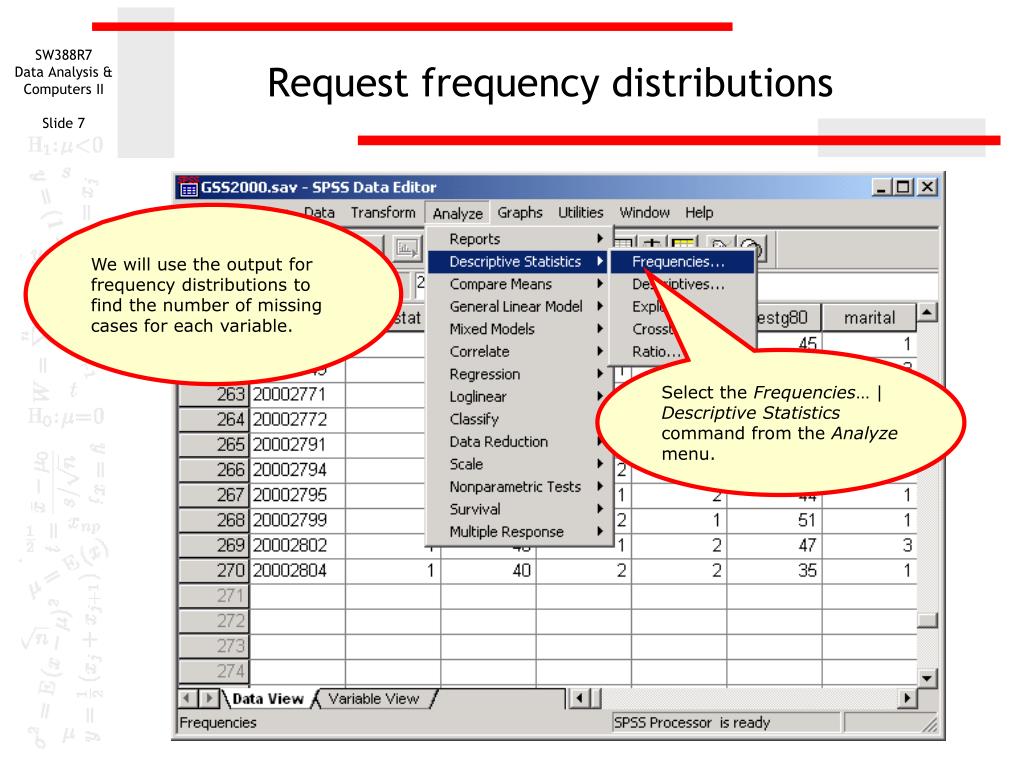Viewport: 1024px width, 768px height.
Task: Expand the Nonparametric Tests submenu
Action: 514,487
